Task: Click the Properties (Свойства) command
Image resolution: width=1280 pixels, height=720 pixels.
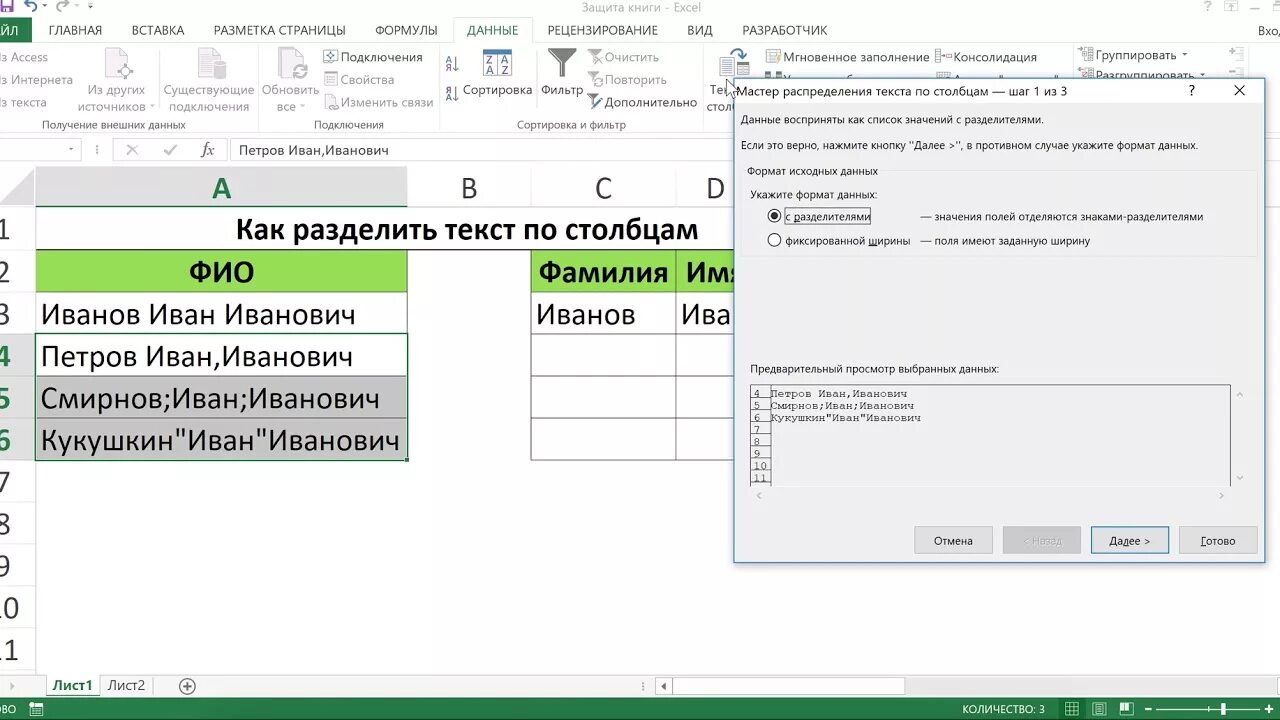Action: tap(358, 80)
